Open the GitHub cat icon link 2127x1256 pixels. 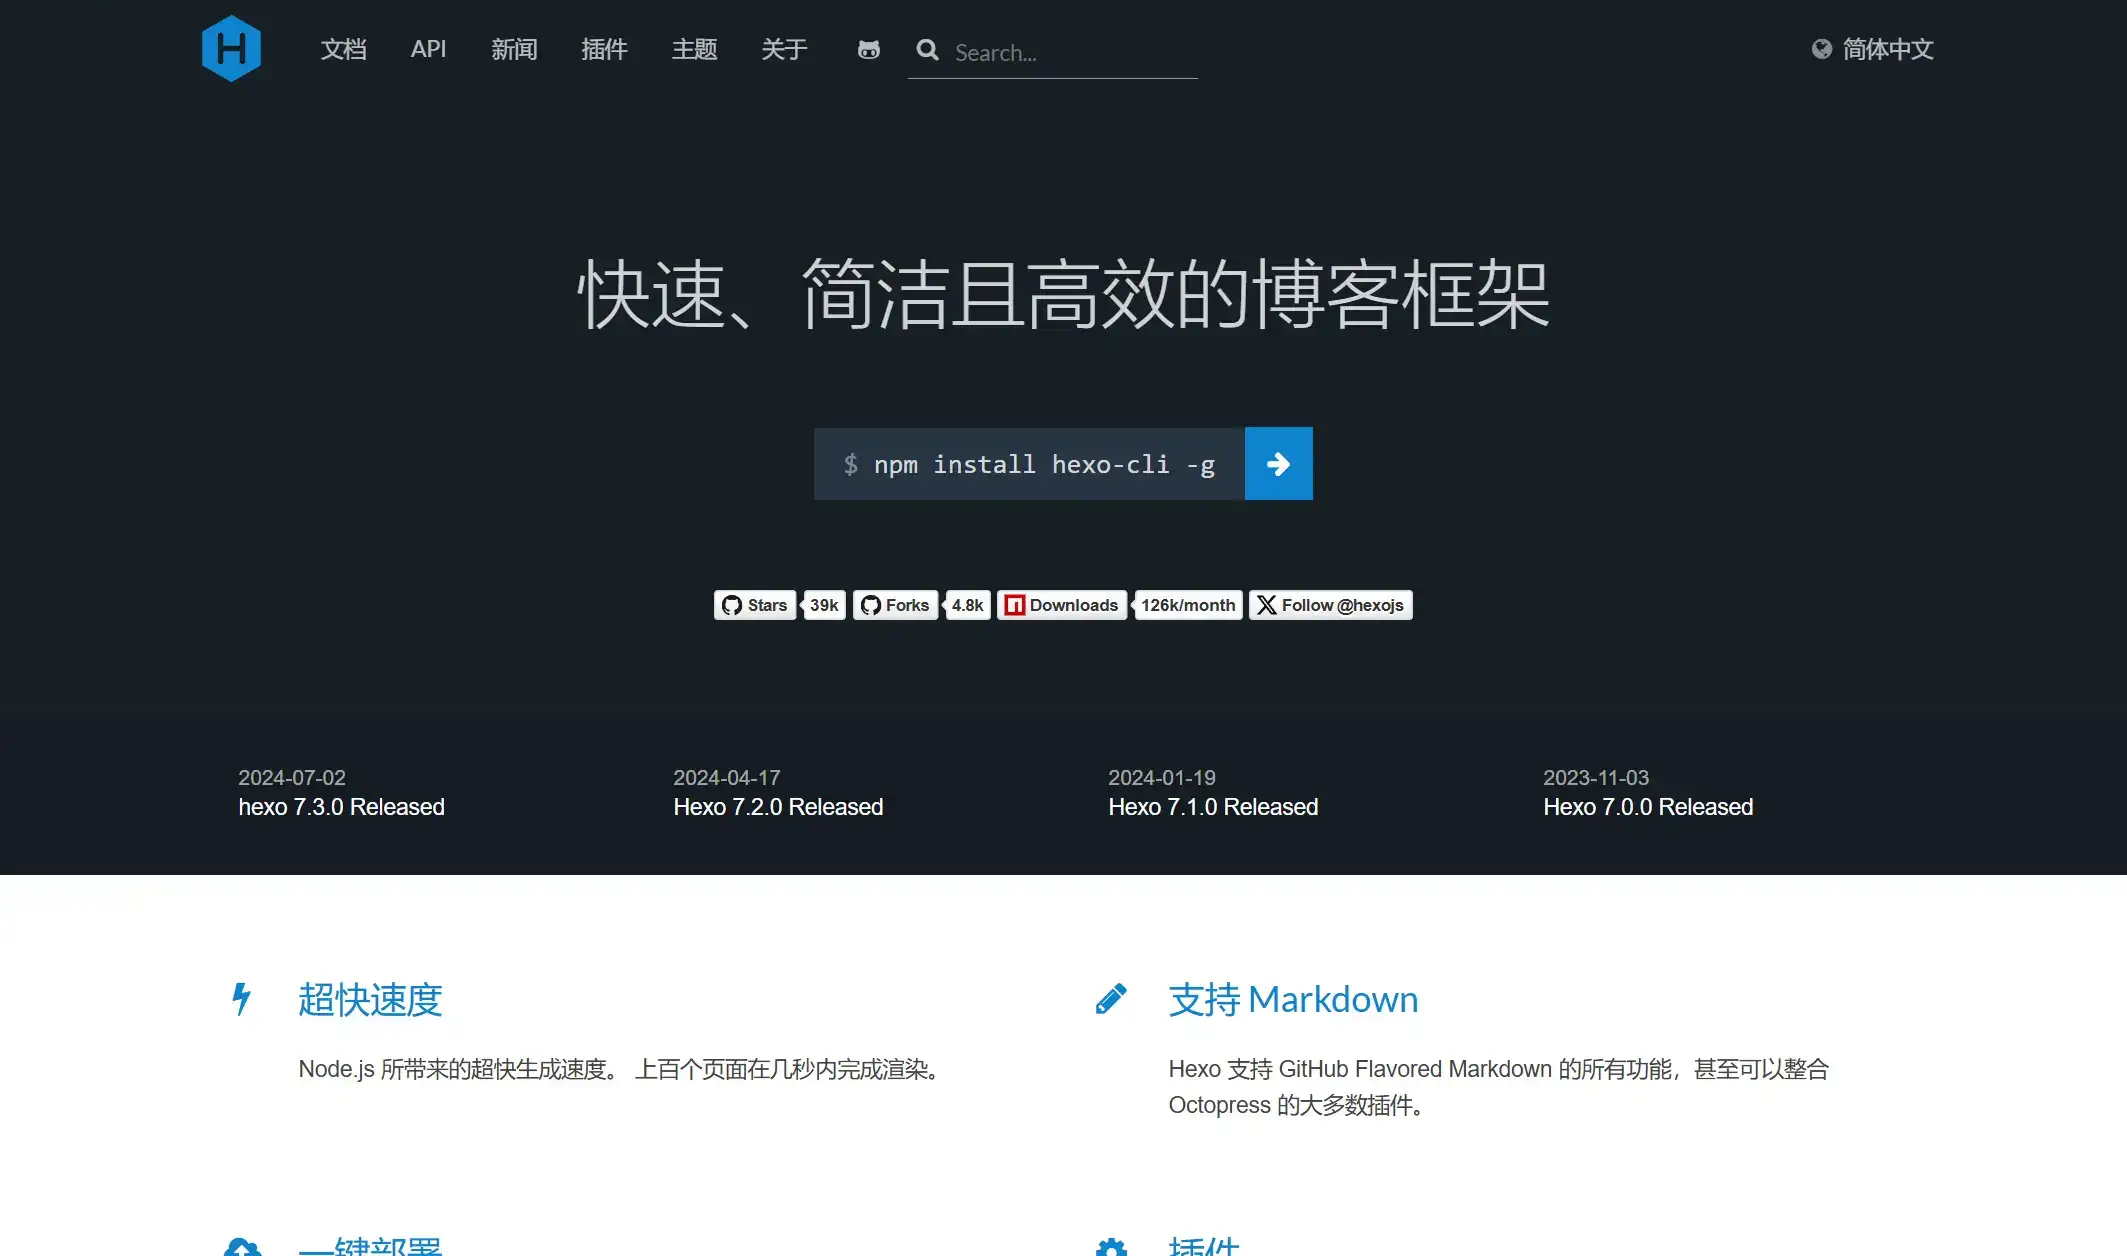[x=868, y=49]
